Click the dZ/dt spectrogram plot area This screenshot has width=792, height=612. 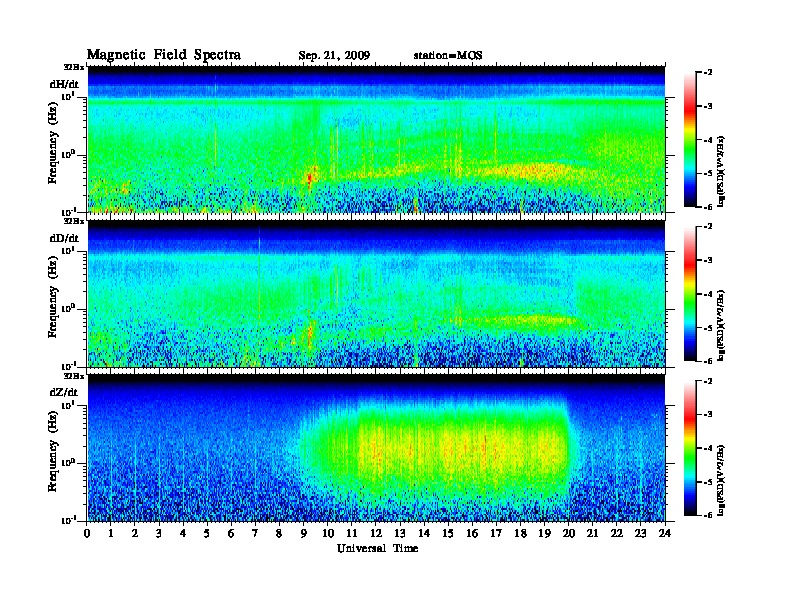click(x=376, y=448)
